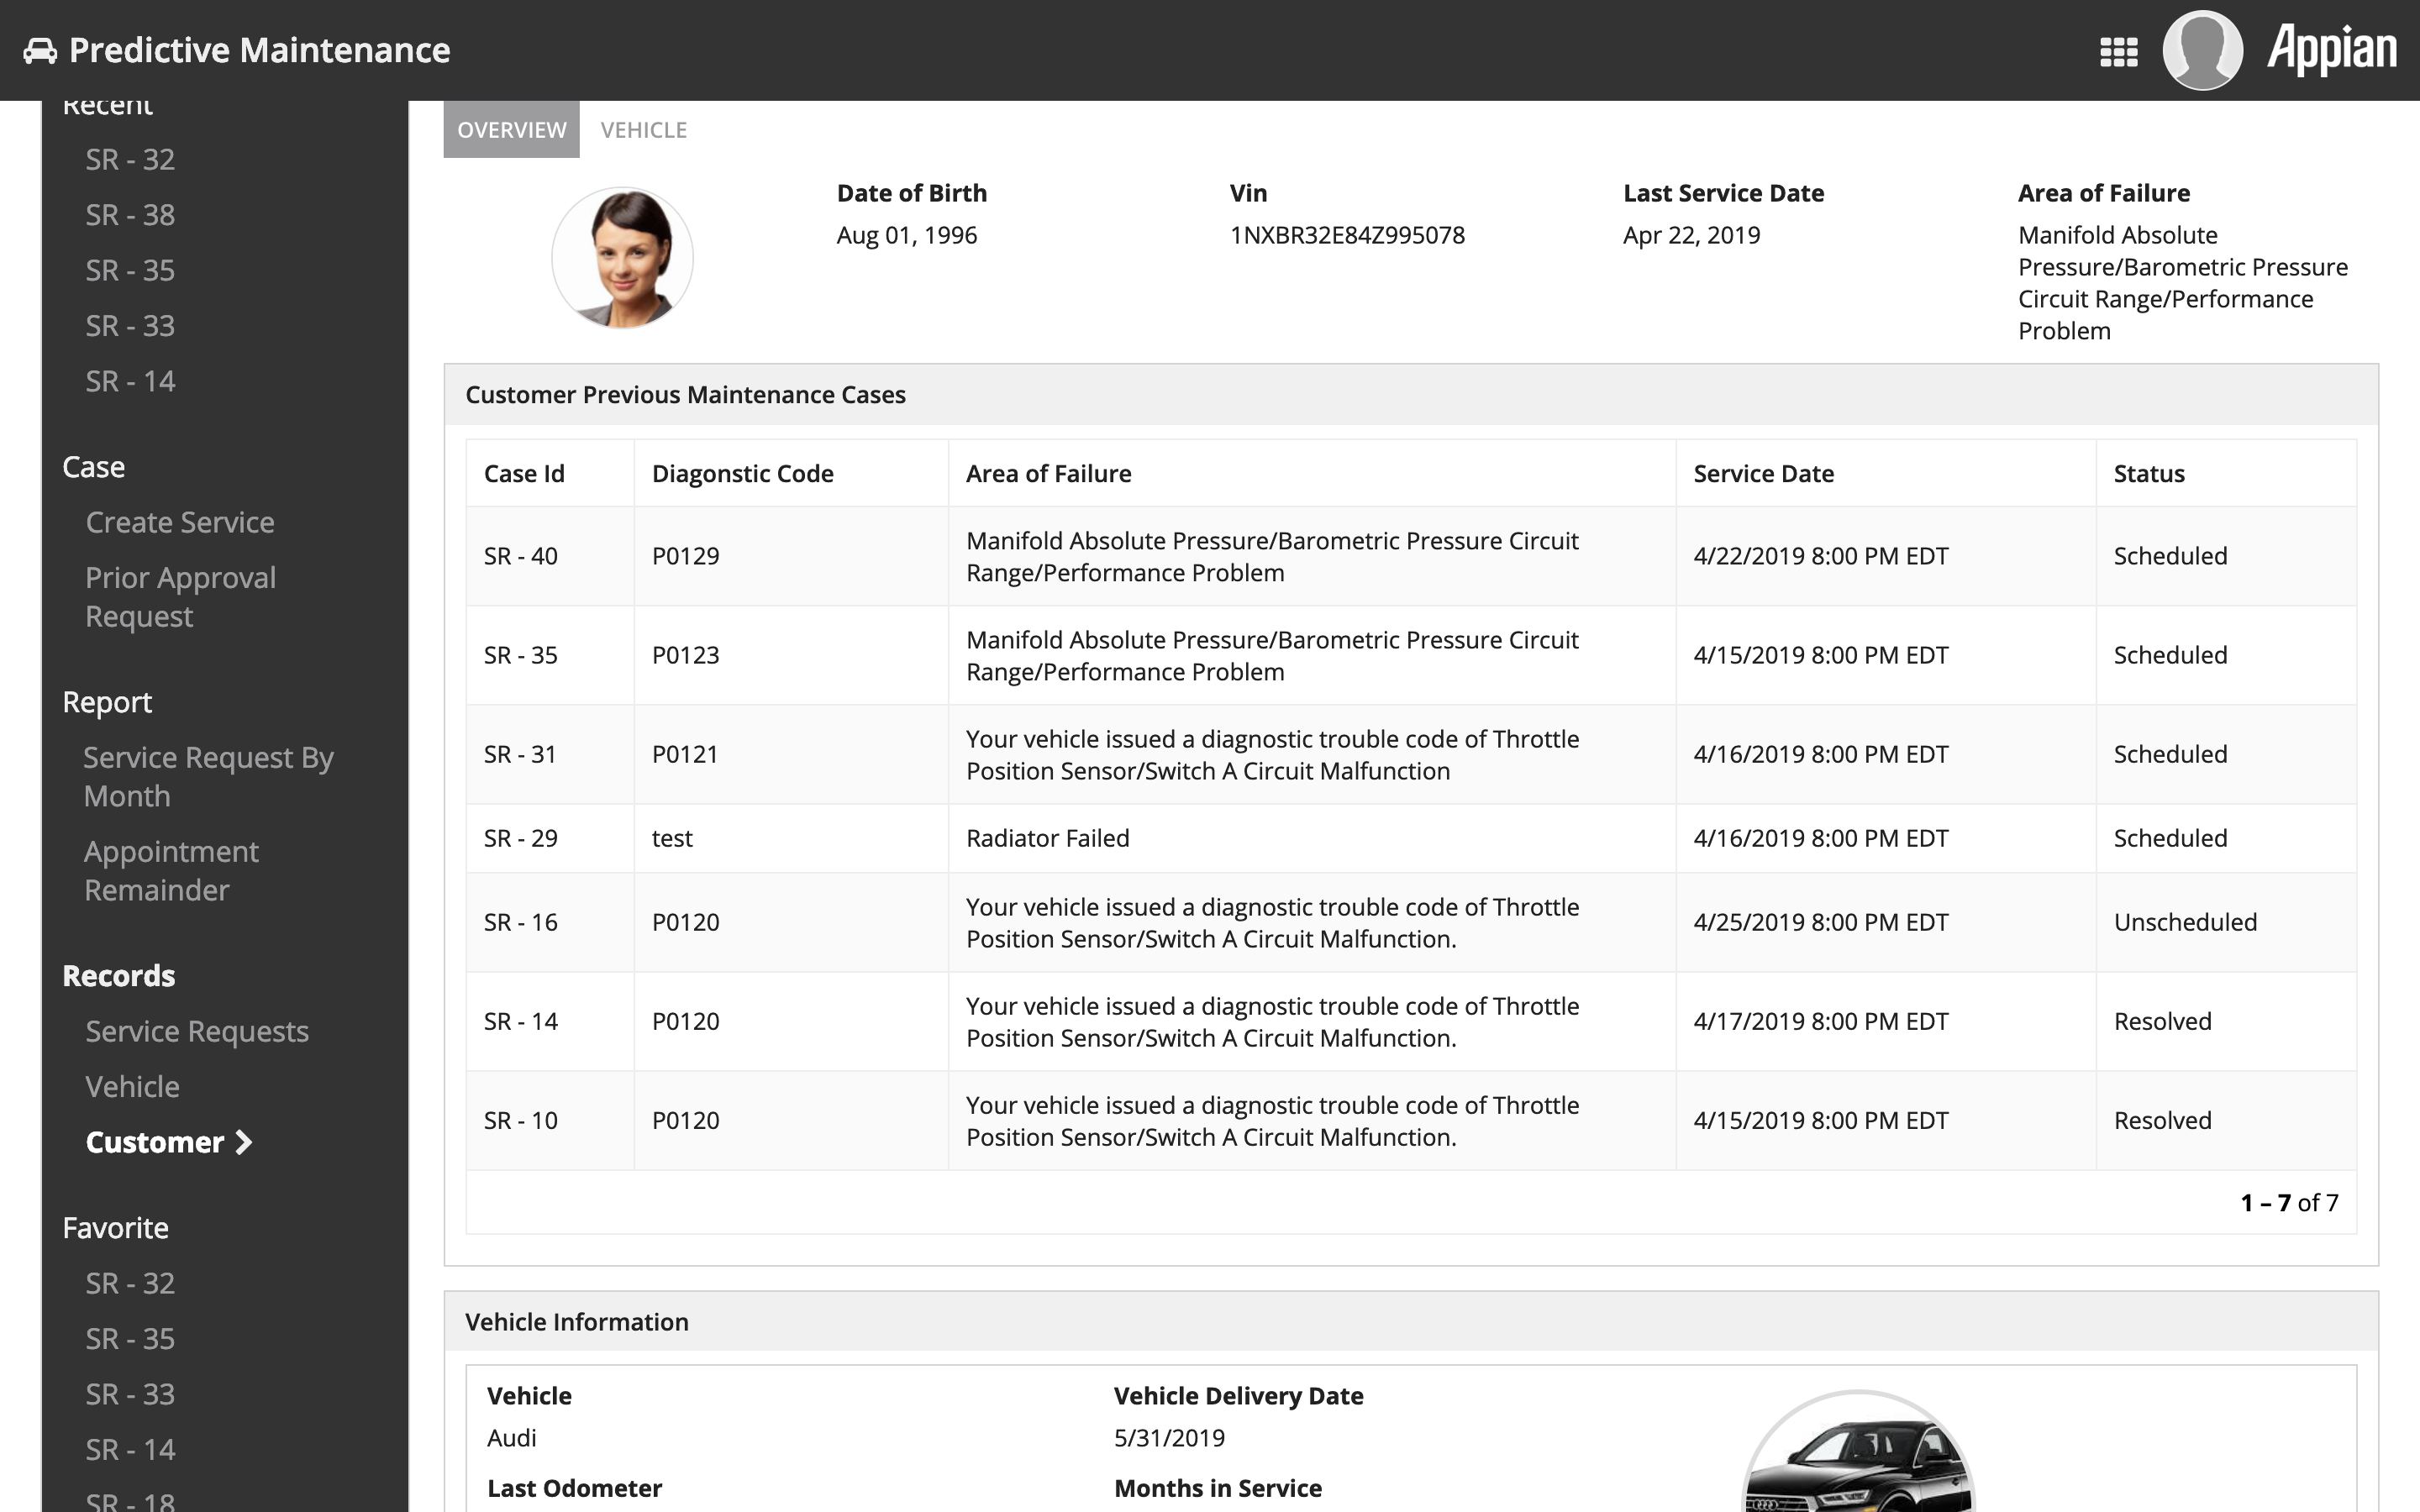The height and width of the screenshot is (1512, 2420).
Task: Open the Vehicle records link in sidebar
Action: [x=132, y=1086]
